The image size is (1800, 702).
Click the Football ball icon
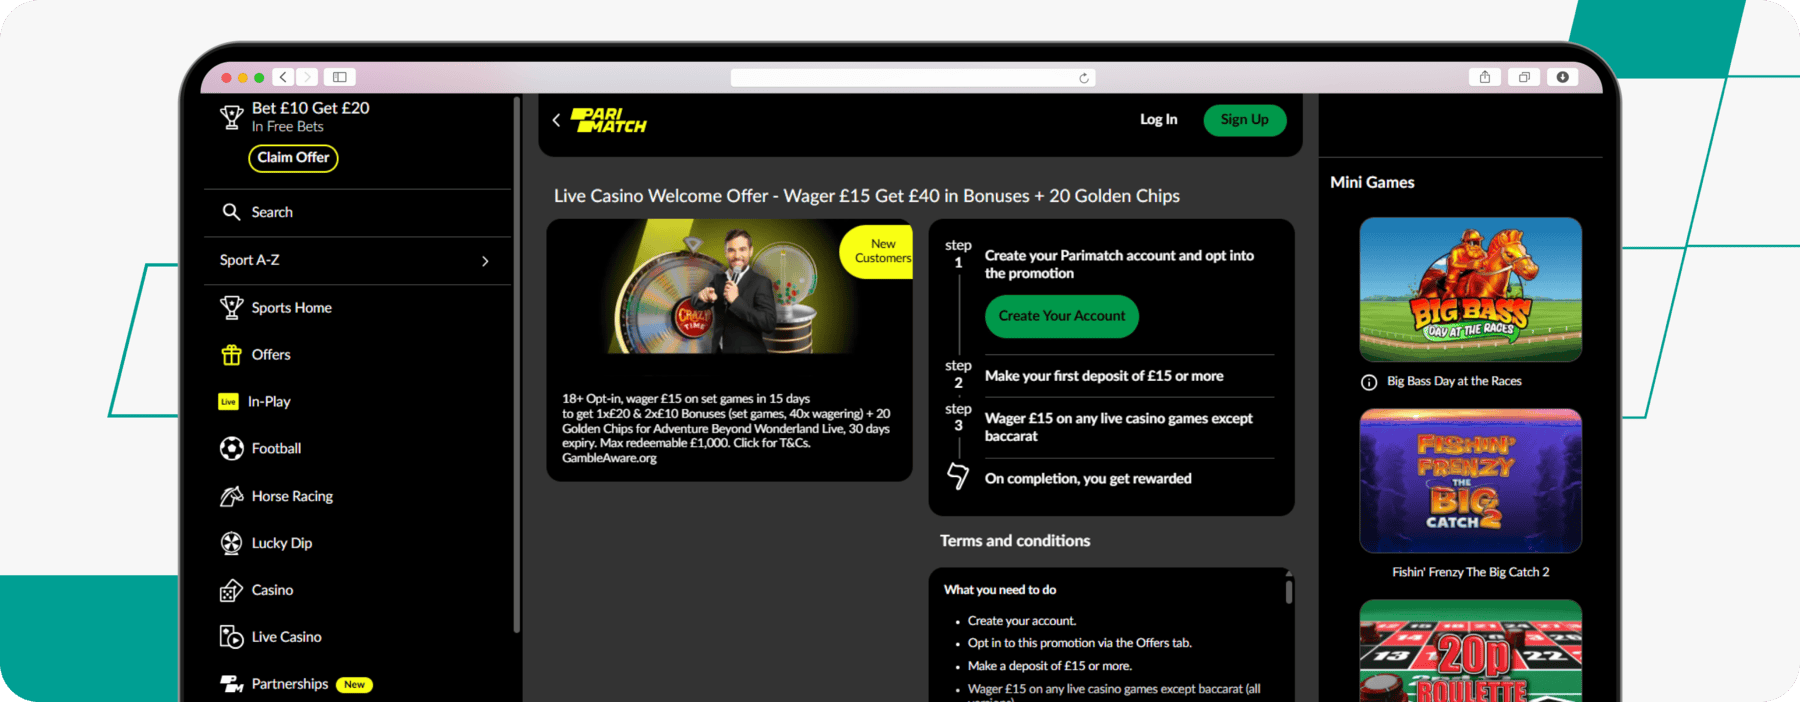click(x=231, y=449)
